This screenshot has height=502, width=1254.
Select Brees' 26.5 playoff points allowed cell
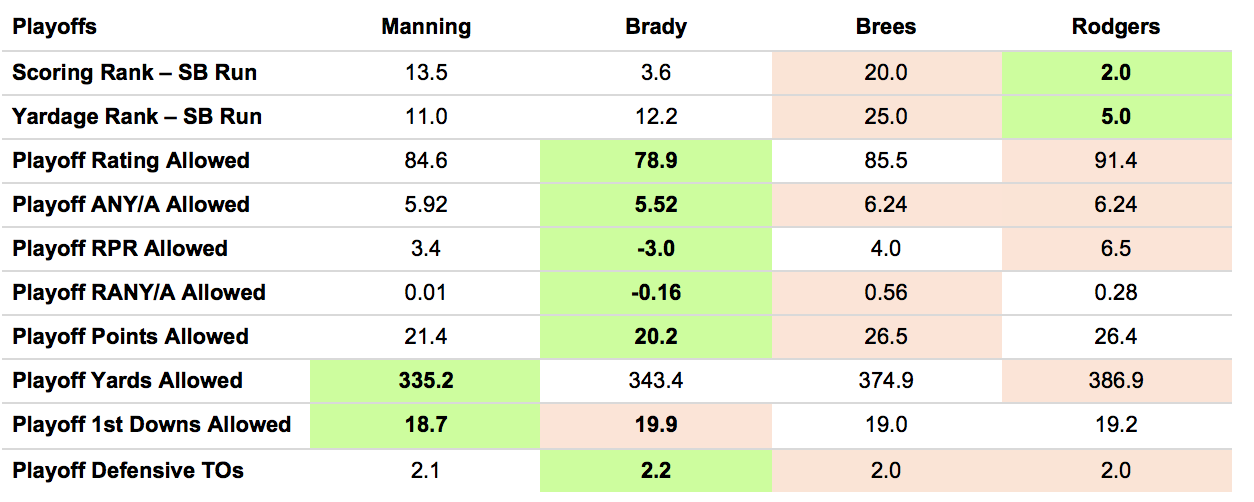click(886, 337)
